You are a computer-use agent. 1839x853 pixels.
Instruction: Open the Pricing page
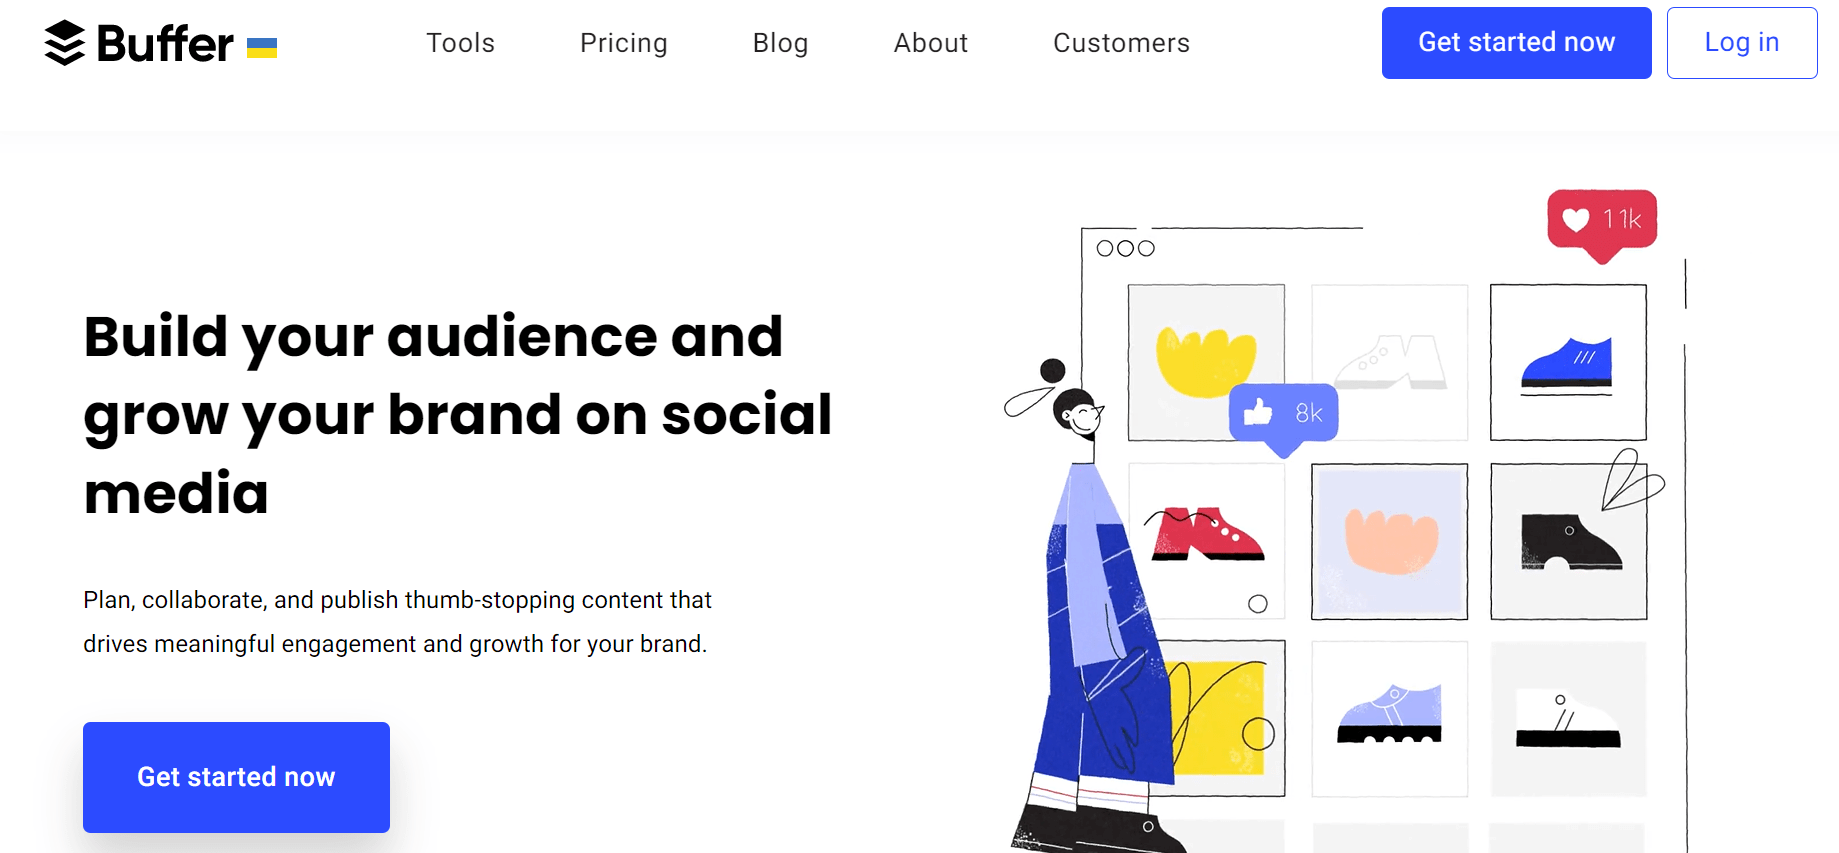[623, 42]
